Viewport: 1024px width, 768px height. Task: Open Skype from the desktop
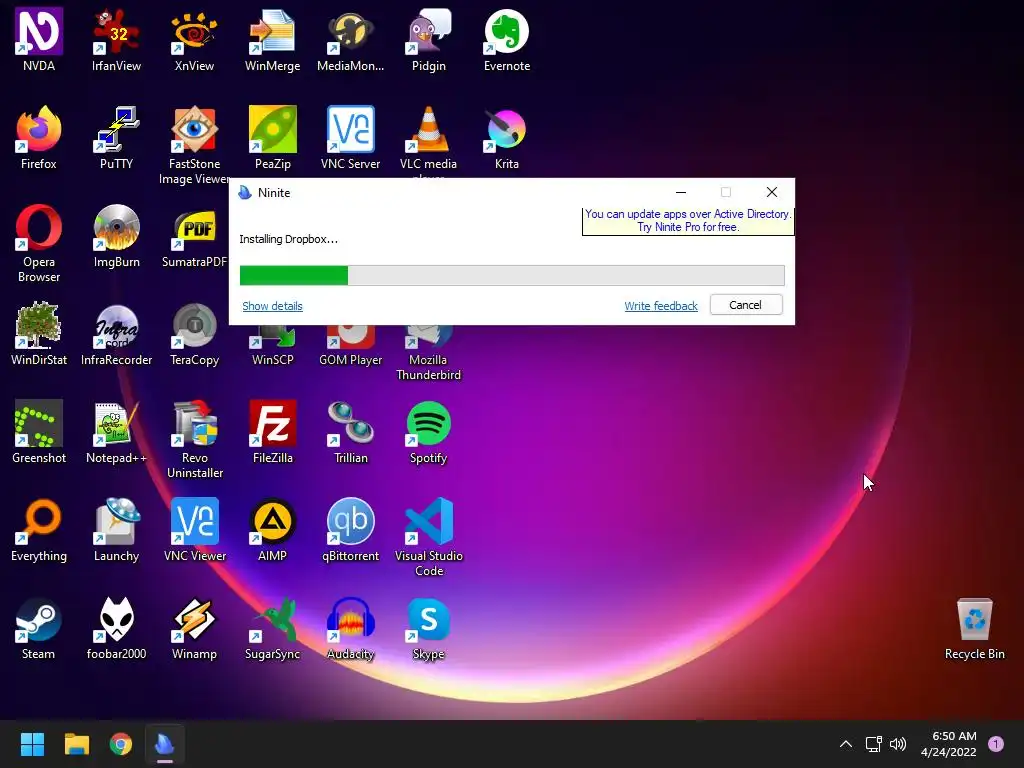(428, 628)
